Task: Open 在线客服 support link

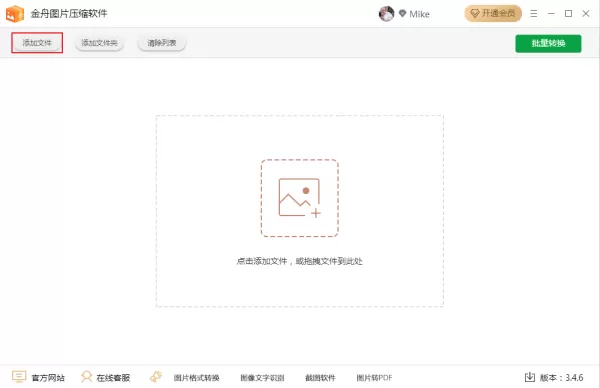Action: click(x=113, y=378)
